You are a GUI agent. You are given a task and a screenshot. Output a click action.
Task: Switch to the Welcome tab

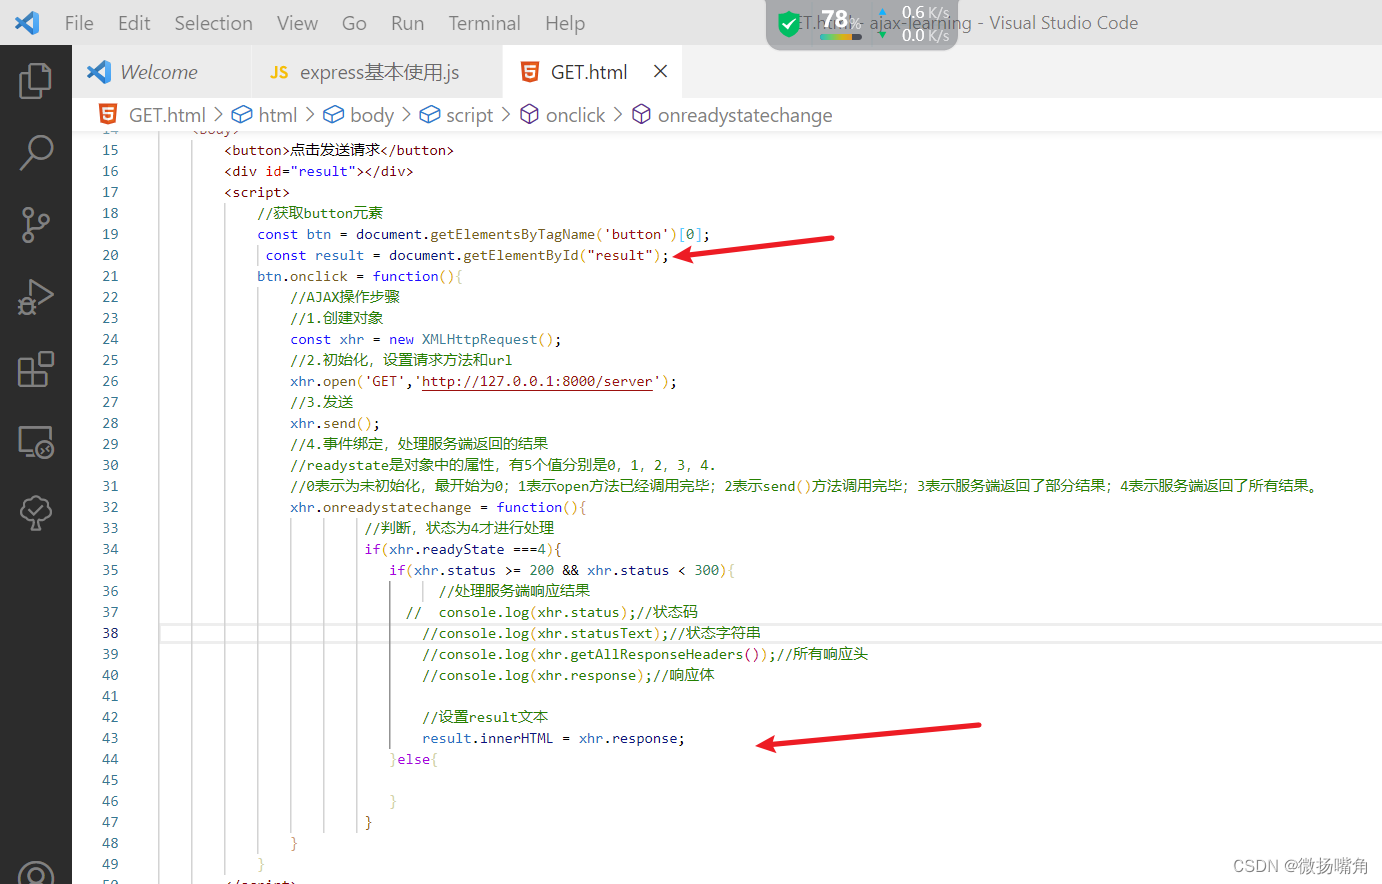tap(160, 72)
